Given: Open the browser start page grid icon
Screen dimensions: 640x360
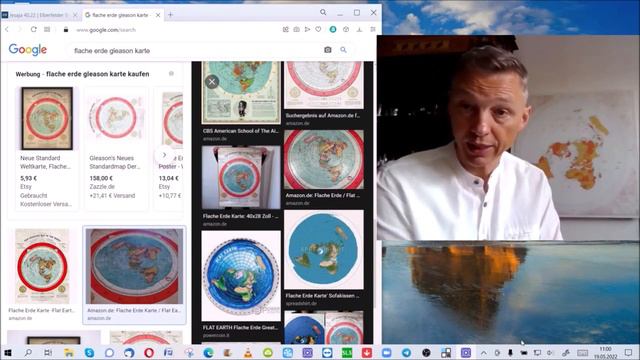Looking at the screenshot, I should pyautogui.click(x=47, y=29).
